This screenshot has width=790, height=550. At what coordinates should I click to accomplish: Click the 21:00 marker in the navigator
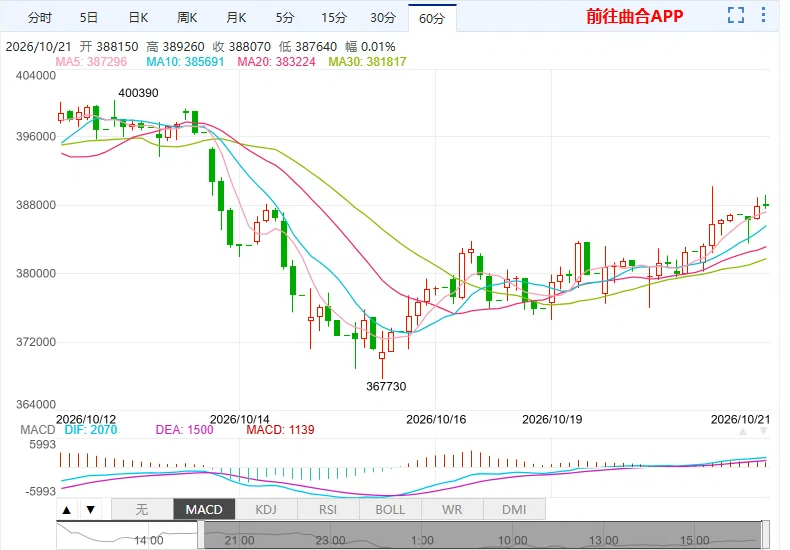coord(239,540)
